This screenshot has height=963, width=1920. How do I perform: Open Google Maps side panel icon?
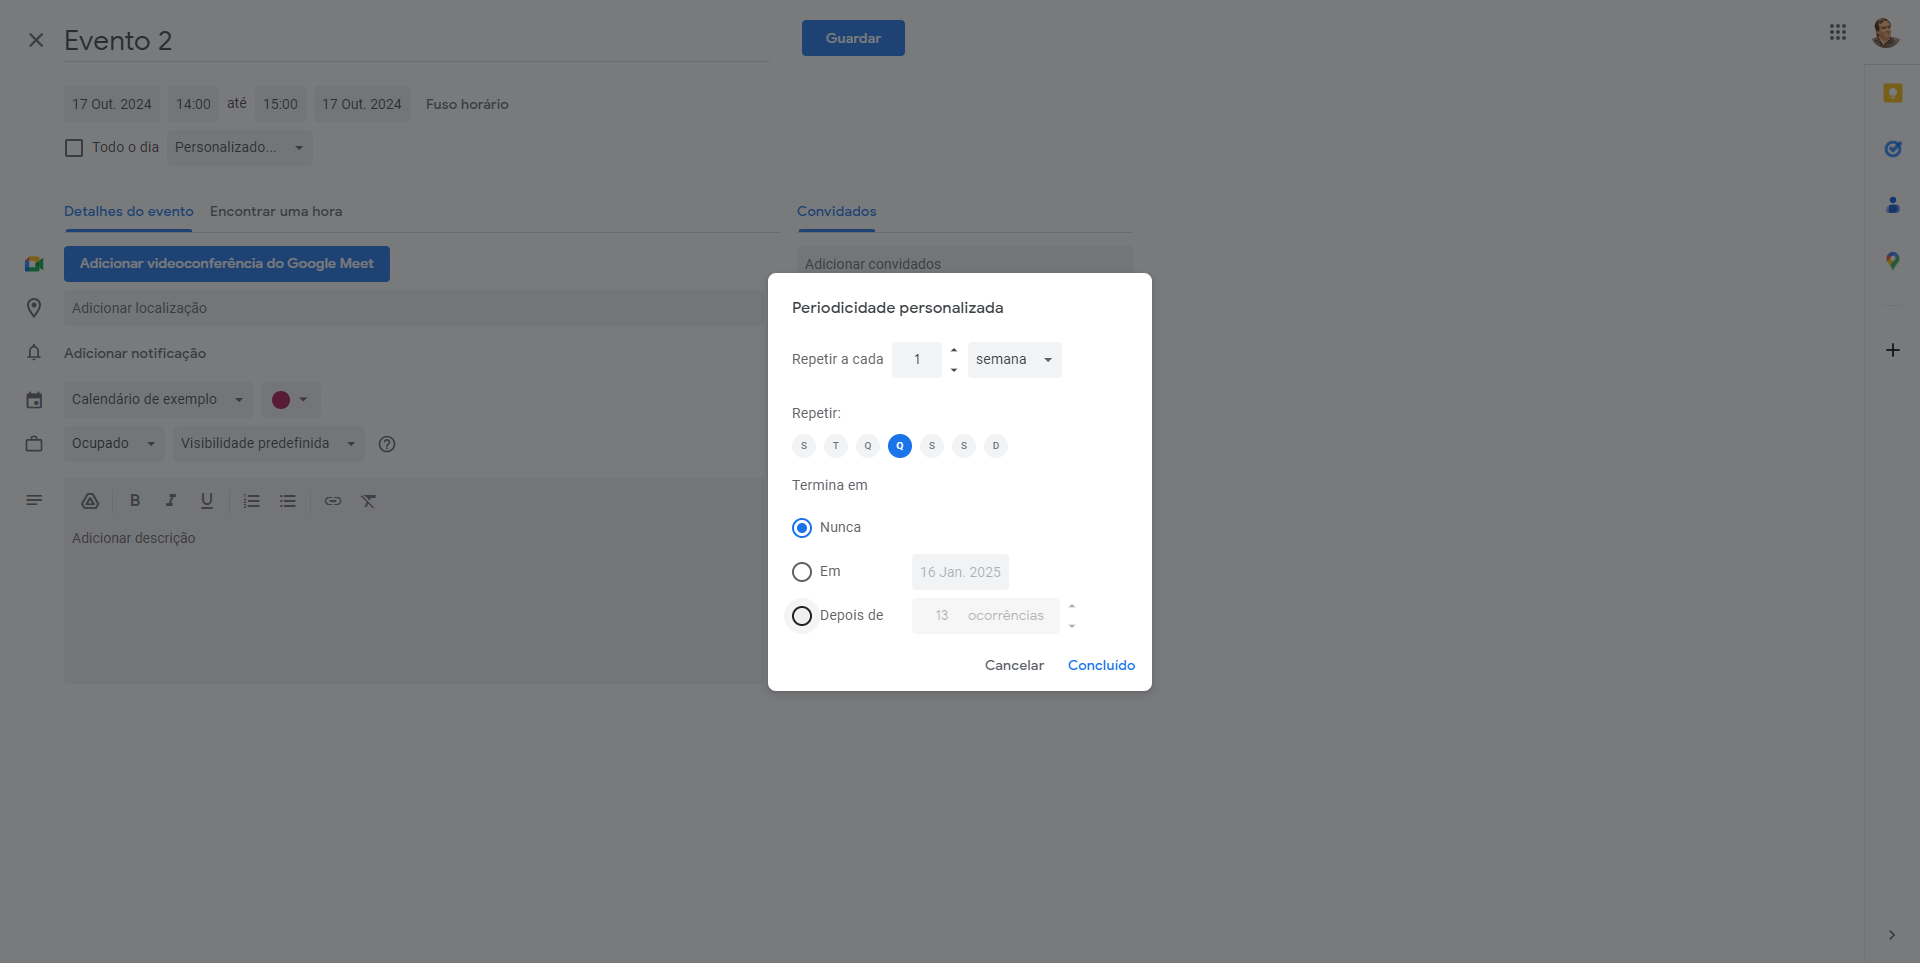point(1892,261)
